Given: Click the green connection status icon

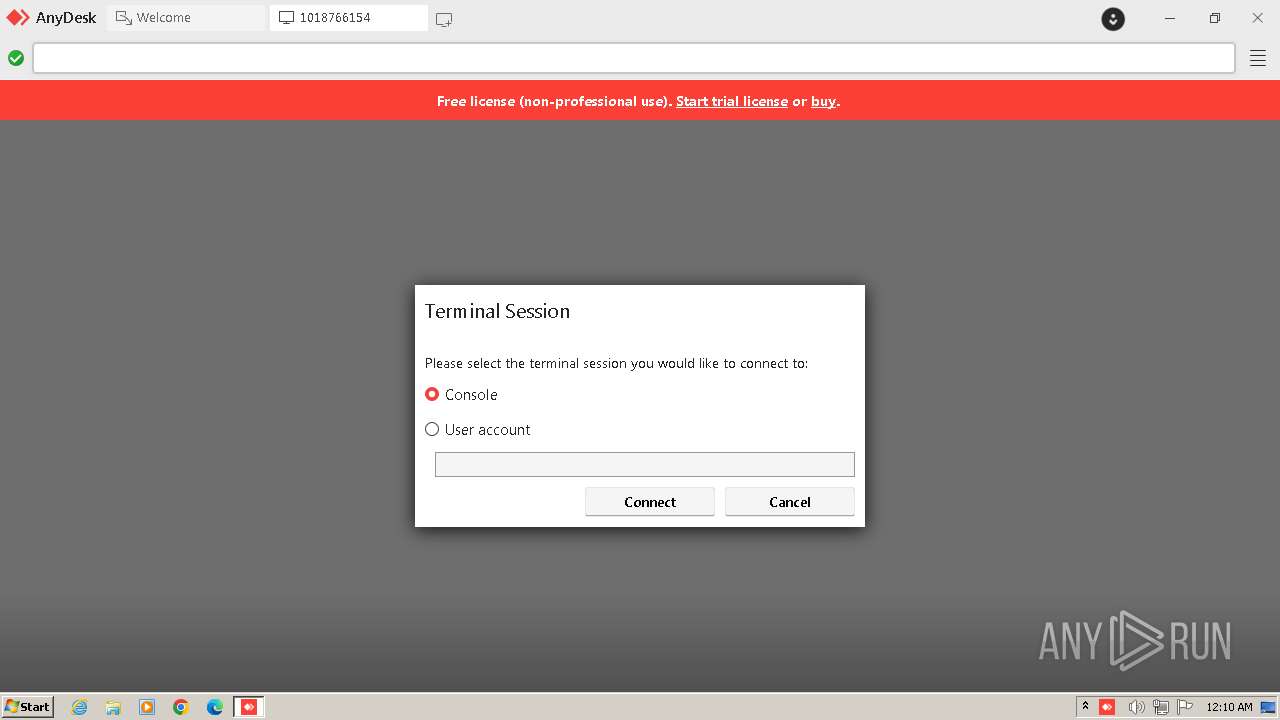Looking at the screenshot, I should 16,58.
